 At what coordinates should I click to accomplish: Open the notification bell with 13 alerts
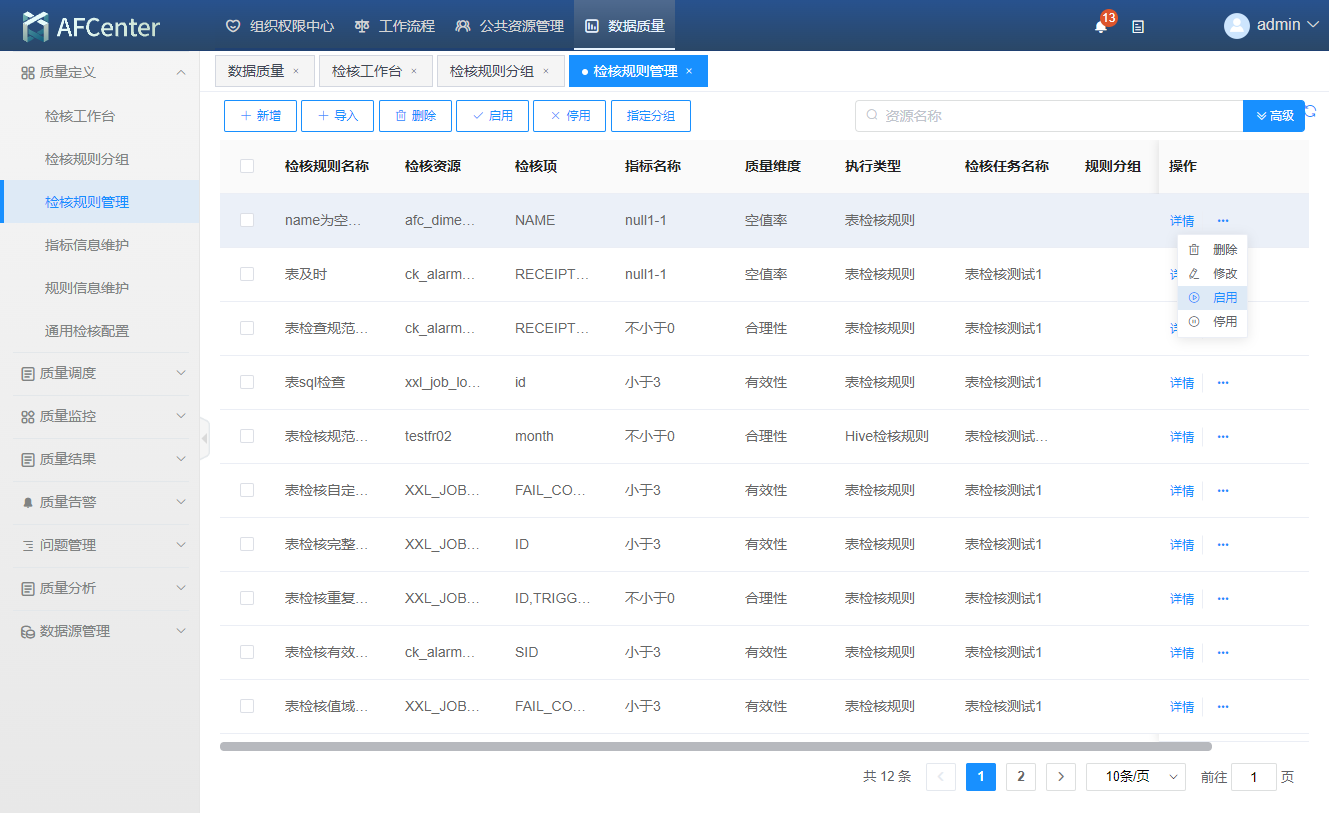pos(1101,27)
